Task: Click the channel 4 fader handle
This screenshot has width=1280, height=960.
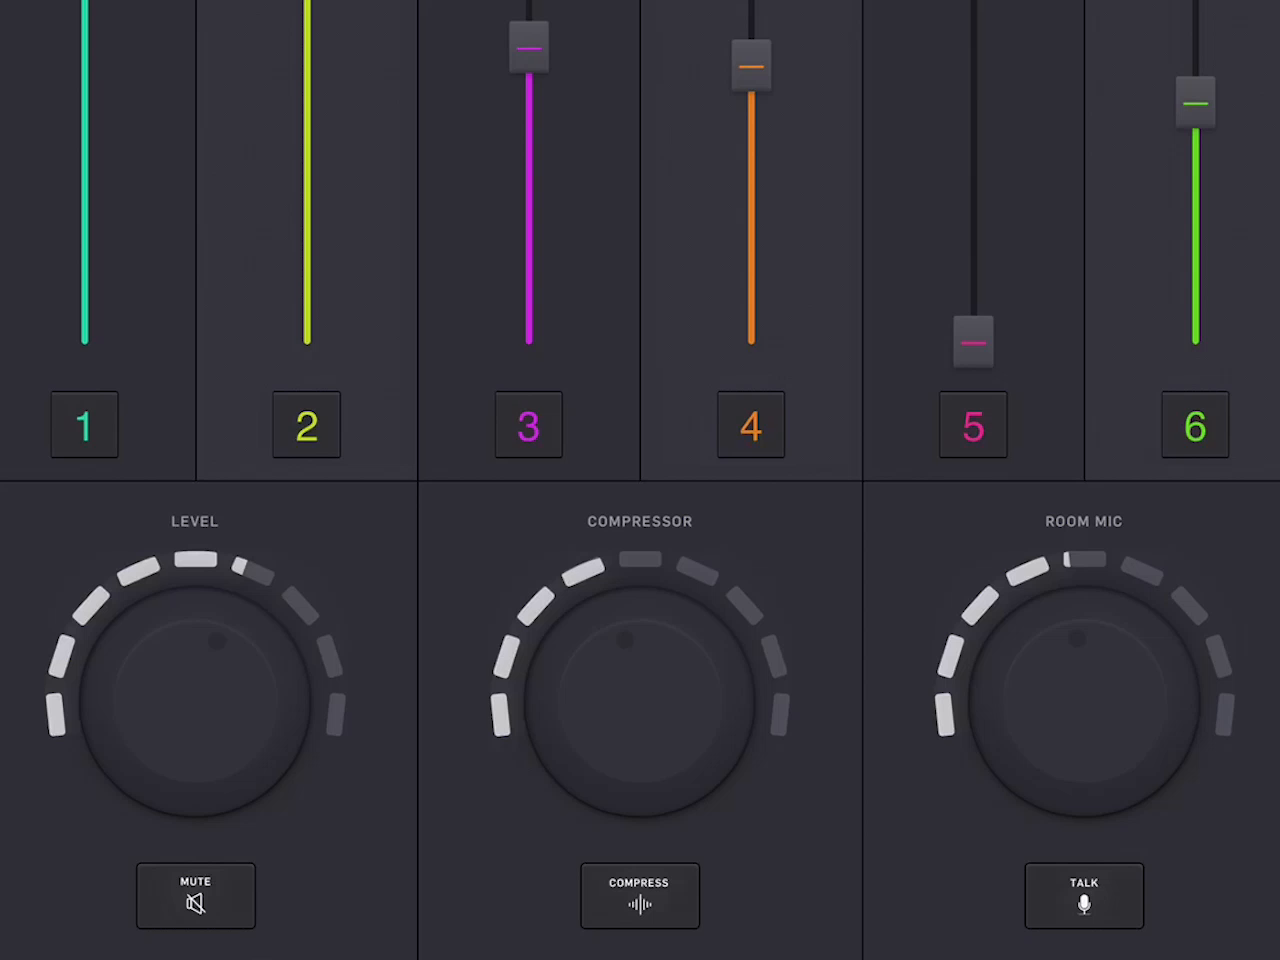Action: click(x=751, y=65)
